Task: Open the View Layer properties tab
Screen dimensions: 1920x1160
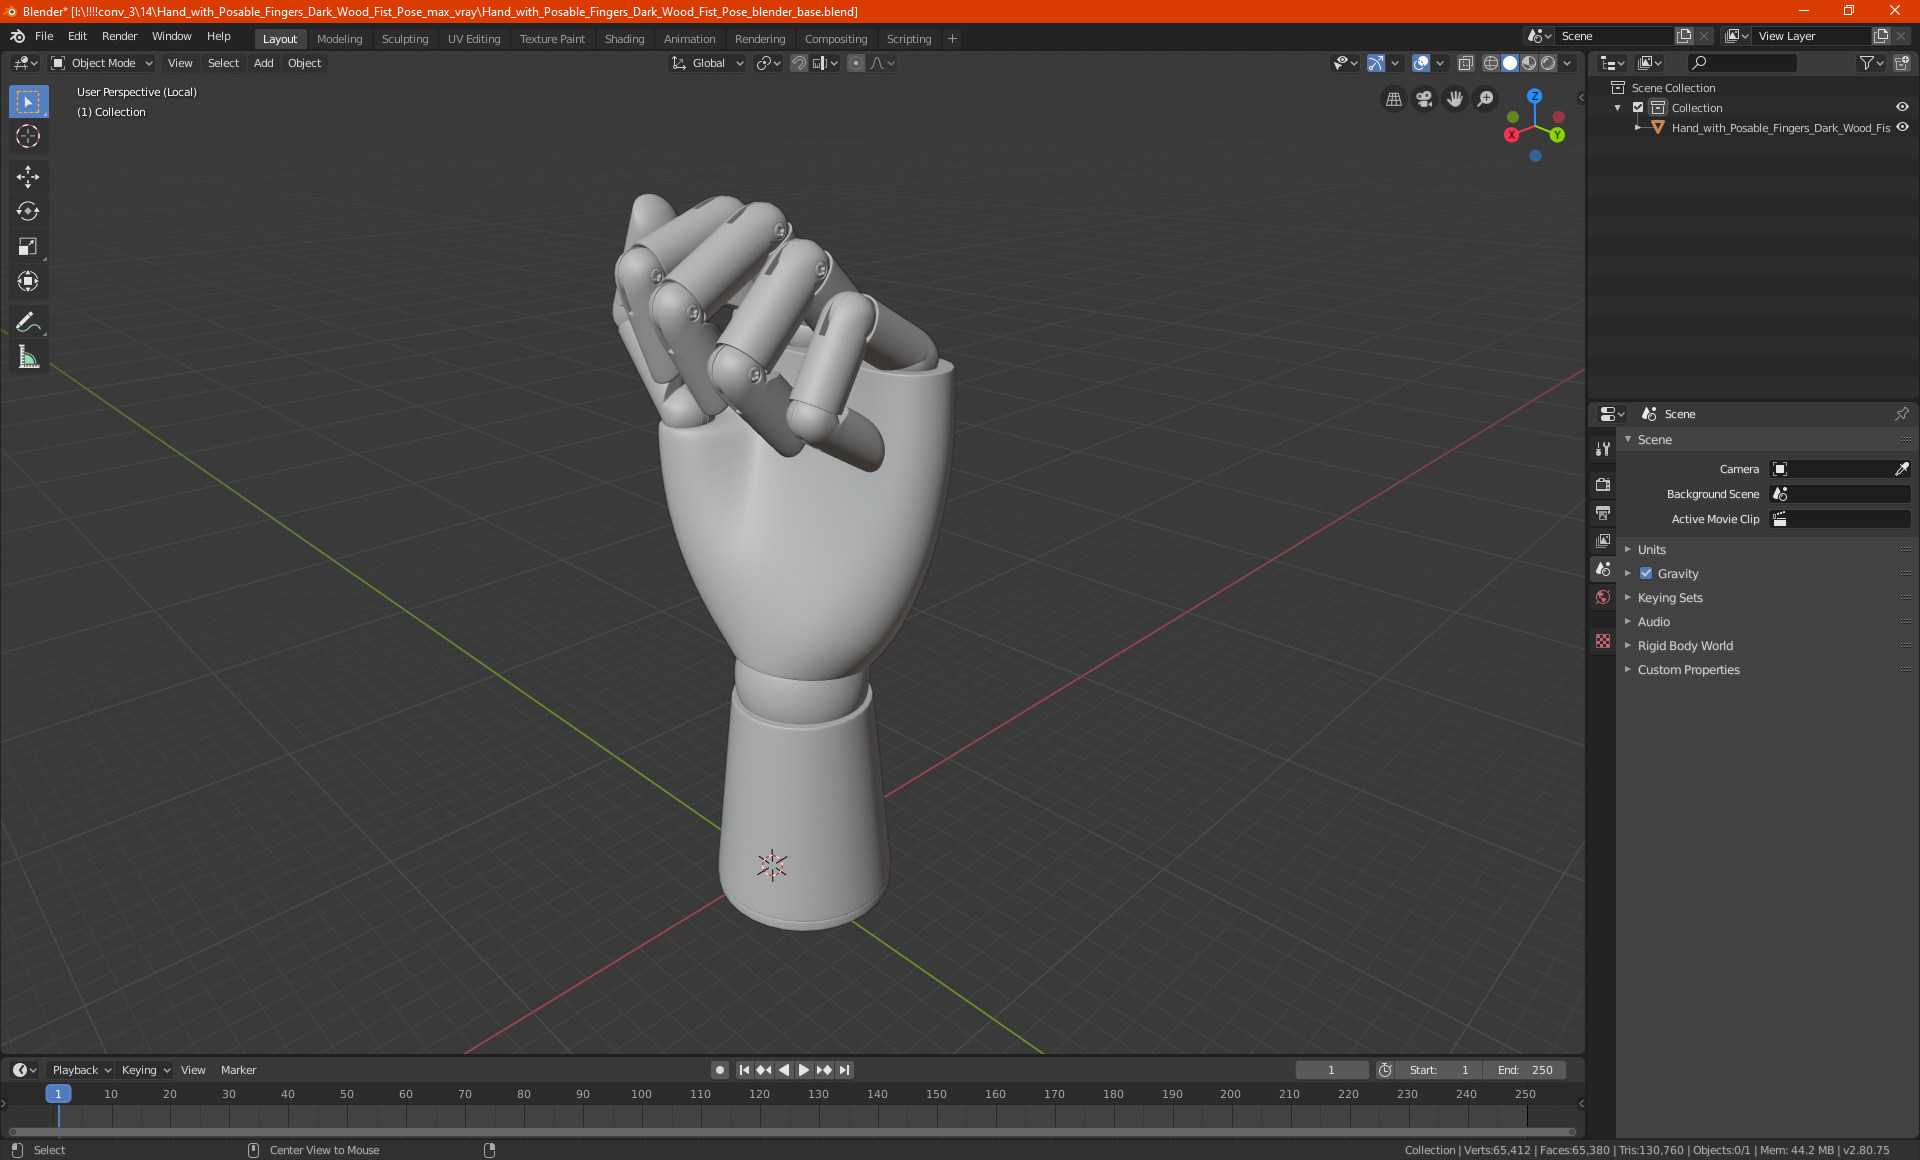Action: (x=1603, y=540)
